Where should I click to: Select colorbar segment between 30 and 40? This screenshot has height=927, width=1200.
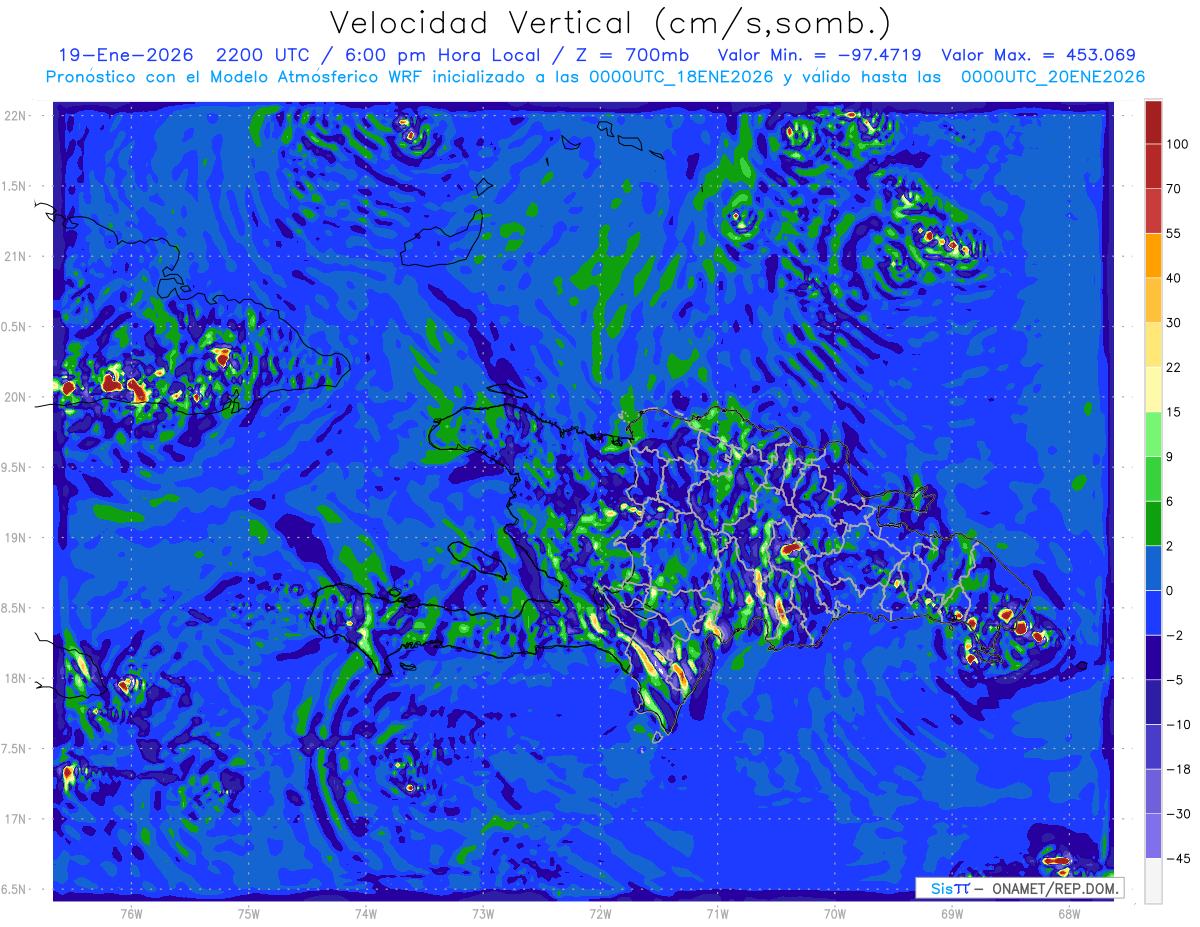(1154, 300)
